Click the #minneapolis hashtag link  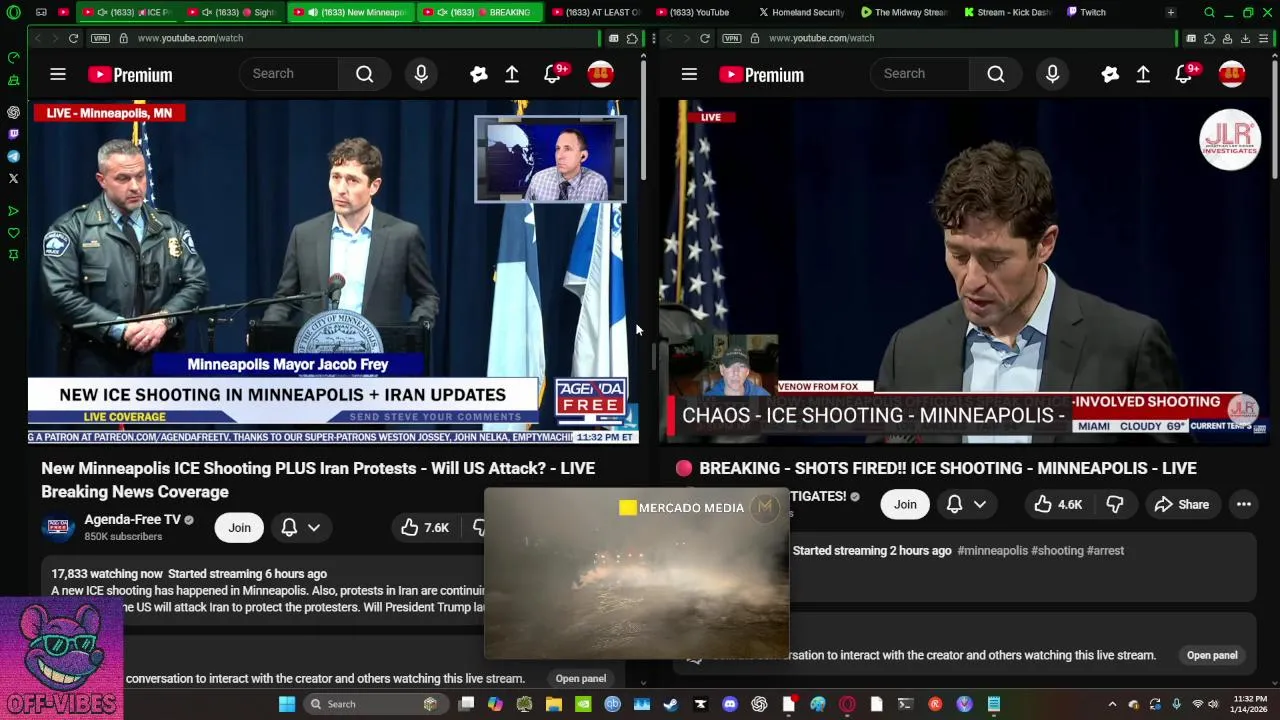(992, 550)
